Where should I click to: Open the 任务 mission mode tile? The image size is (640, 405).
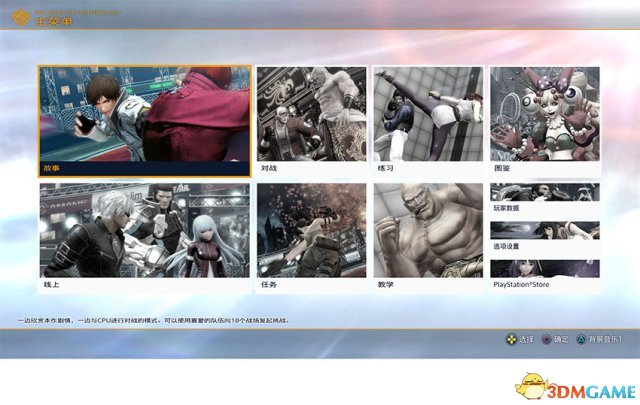point(311,238)
